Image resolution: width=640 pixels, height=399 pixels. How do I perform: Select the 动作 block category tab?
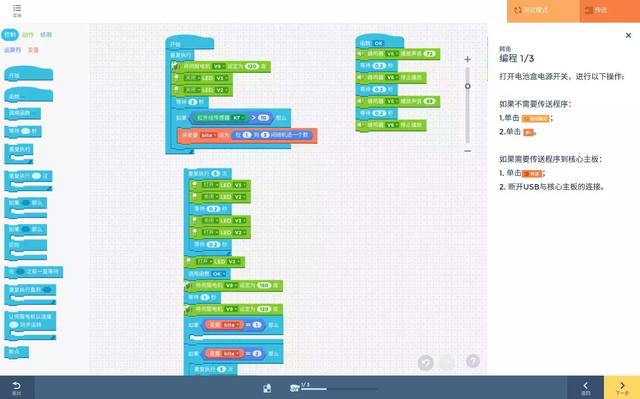28,35
